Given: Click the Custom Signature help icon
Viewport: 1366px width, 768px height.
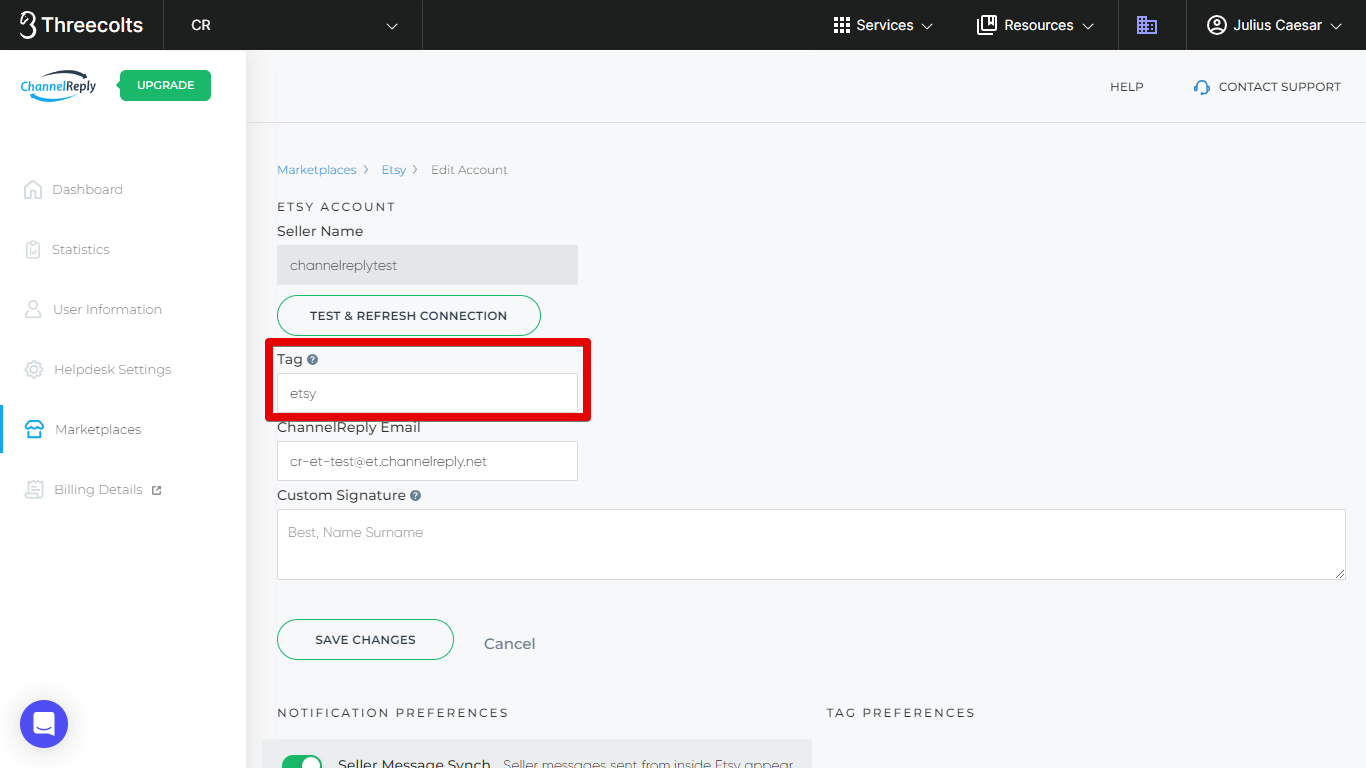Looking at the screenshot, I should point(415,495).
